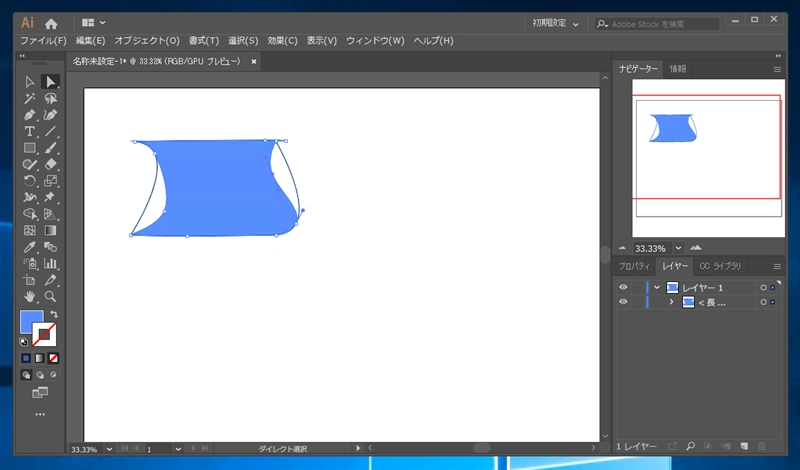
Task: Click the Home icon button
Action: pyautogui.click(x=51, y=23)
